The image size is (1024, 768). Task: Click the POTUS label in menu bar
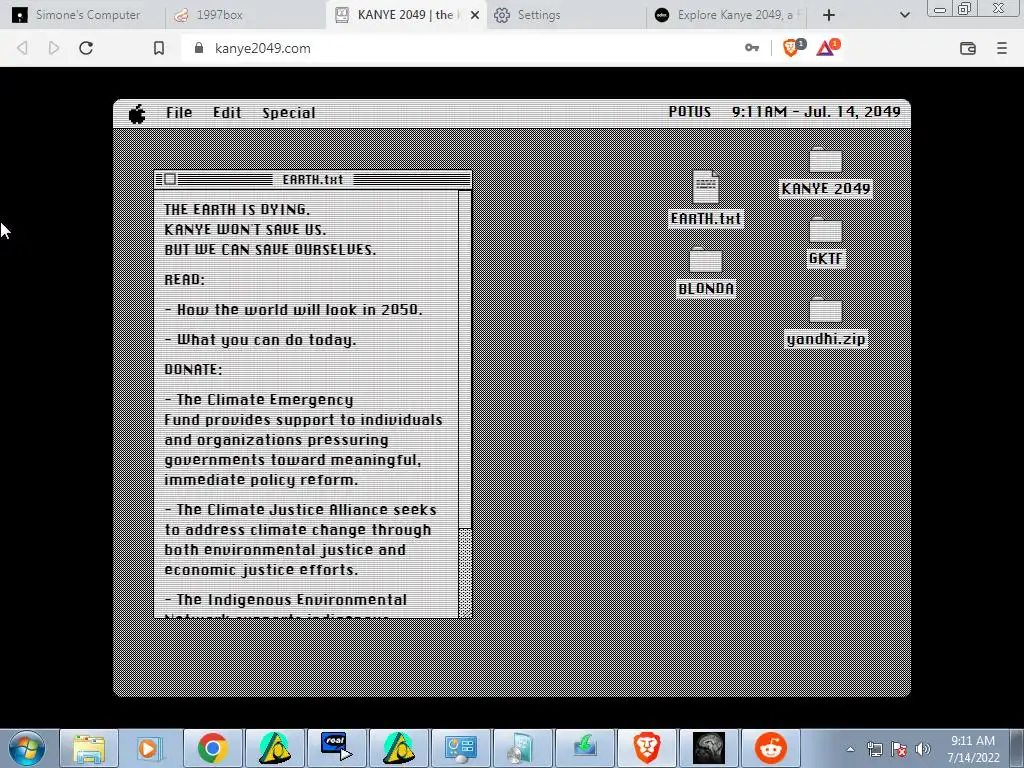click(690, 112)
